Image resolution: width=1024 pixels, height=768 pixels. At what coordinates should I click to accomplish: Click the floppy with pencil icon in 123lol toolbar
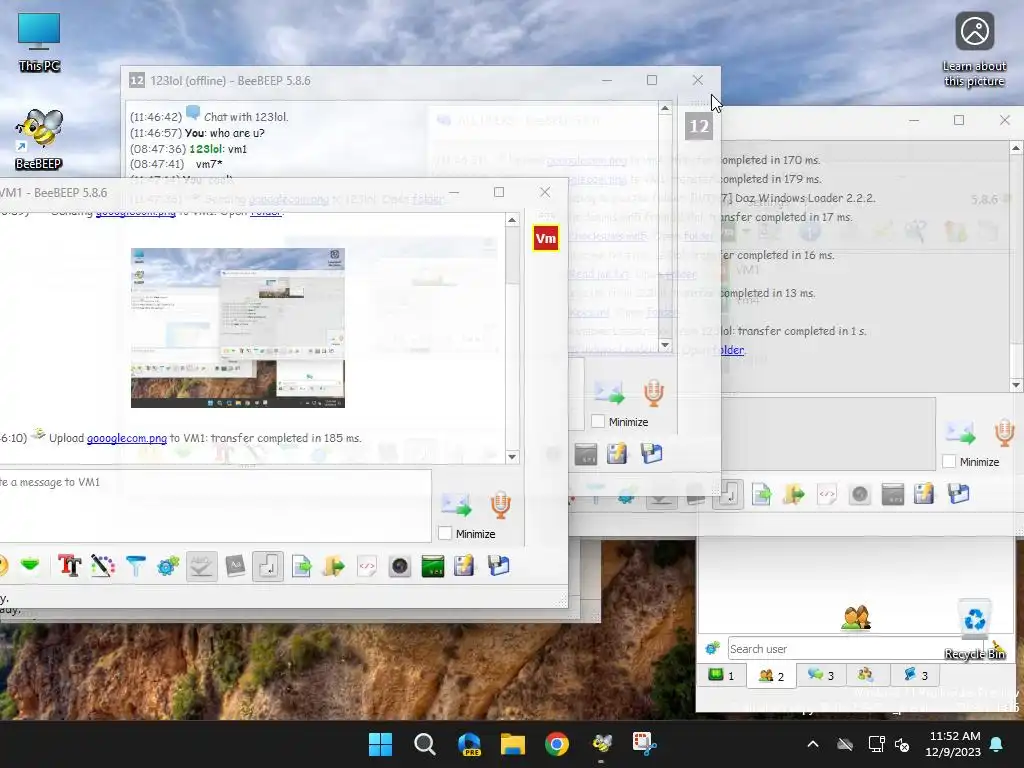(x=617, y=454)
